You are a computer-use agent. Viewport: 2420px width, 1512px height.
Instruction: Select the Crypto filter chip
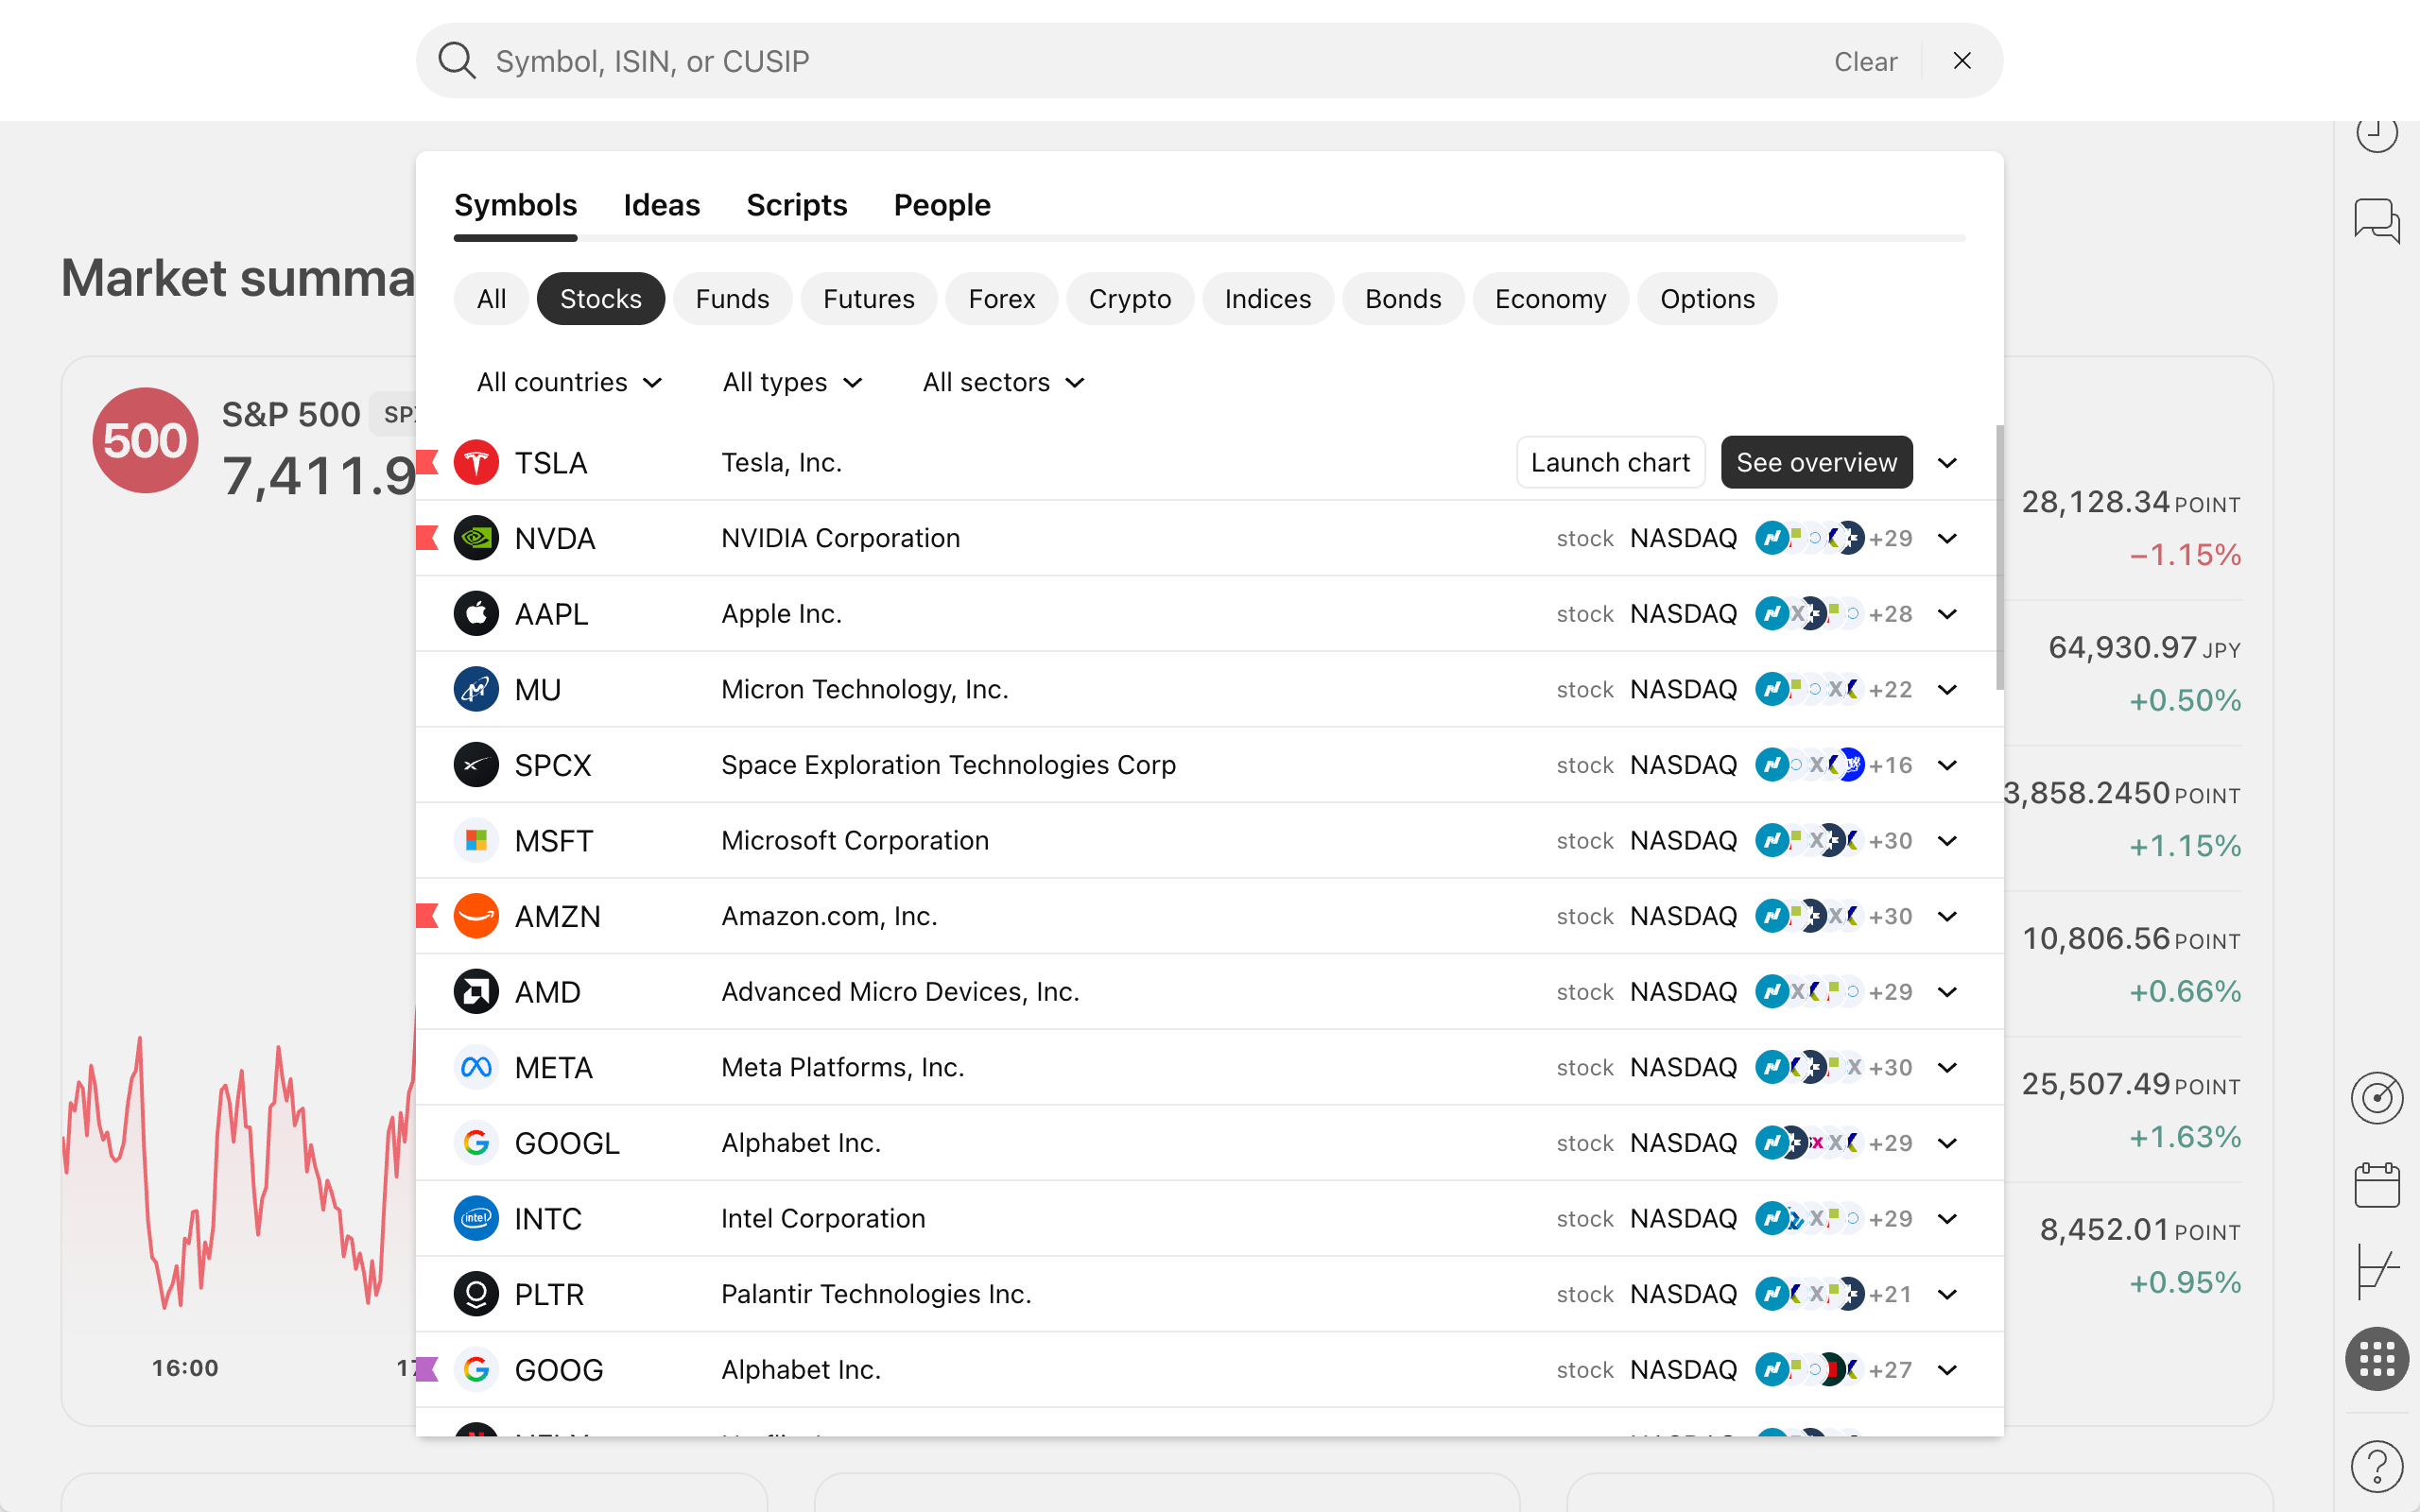(x=1130, y=299)
